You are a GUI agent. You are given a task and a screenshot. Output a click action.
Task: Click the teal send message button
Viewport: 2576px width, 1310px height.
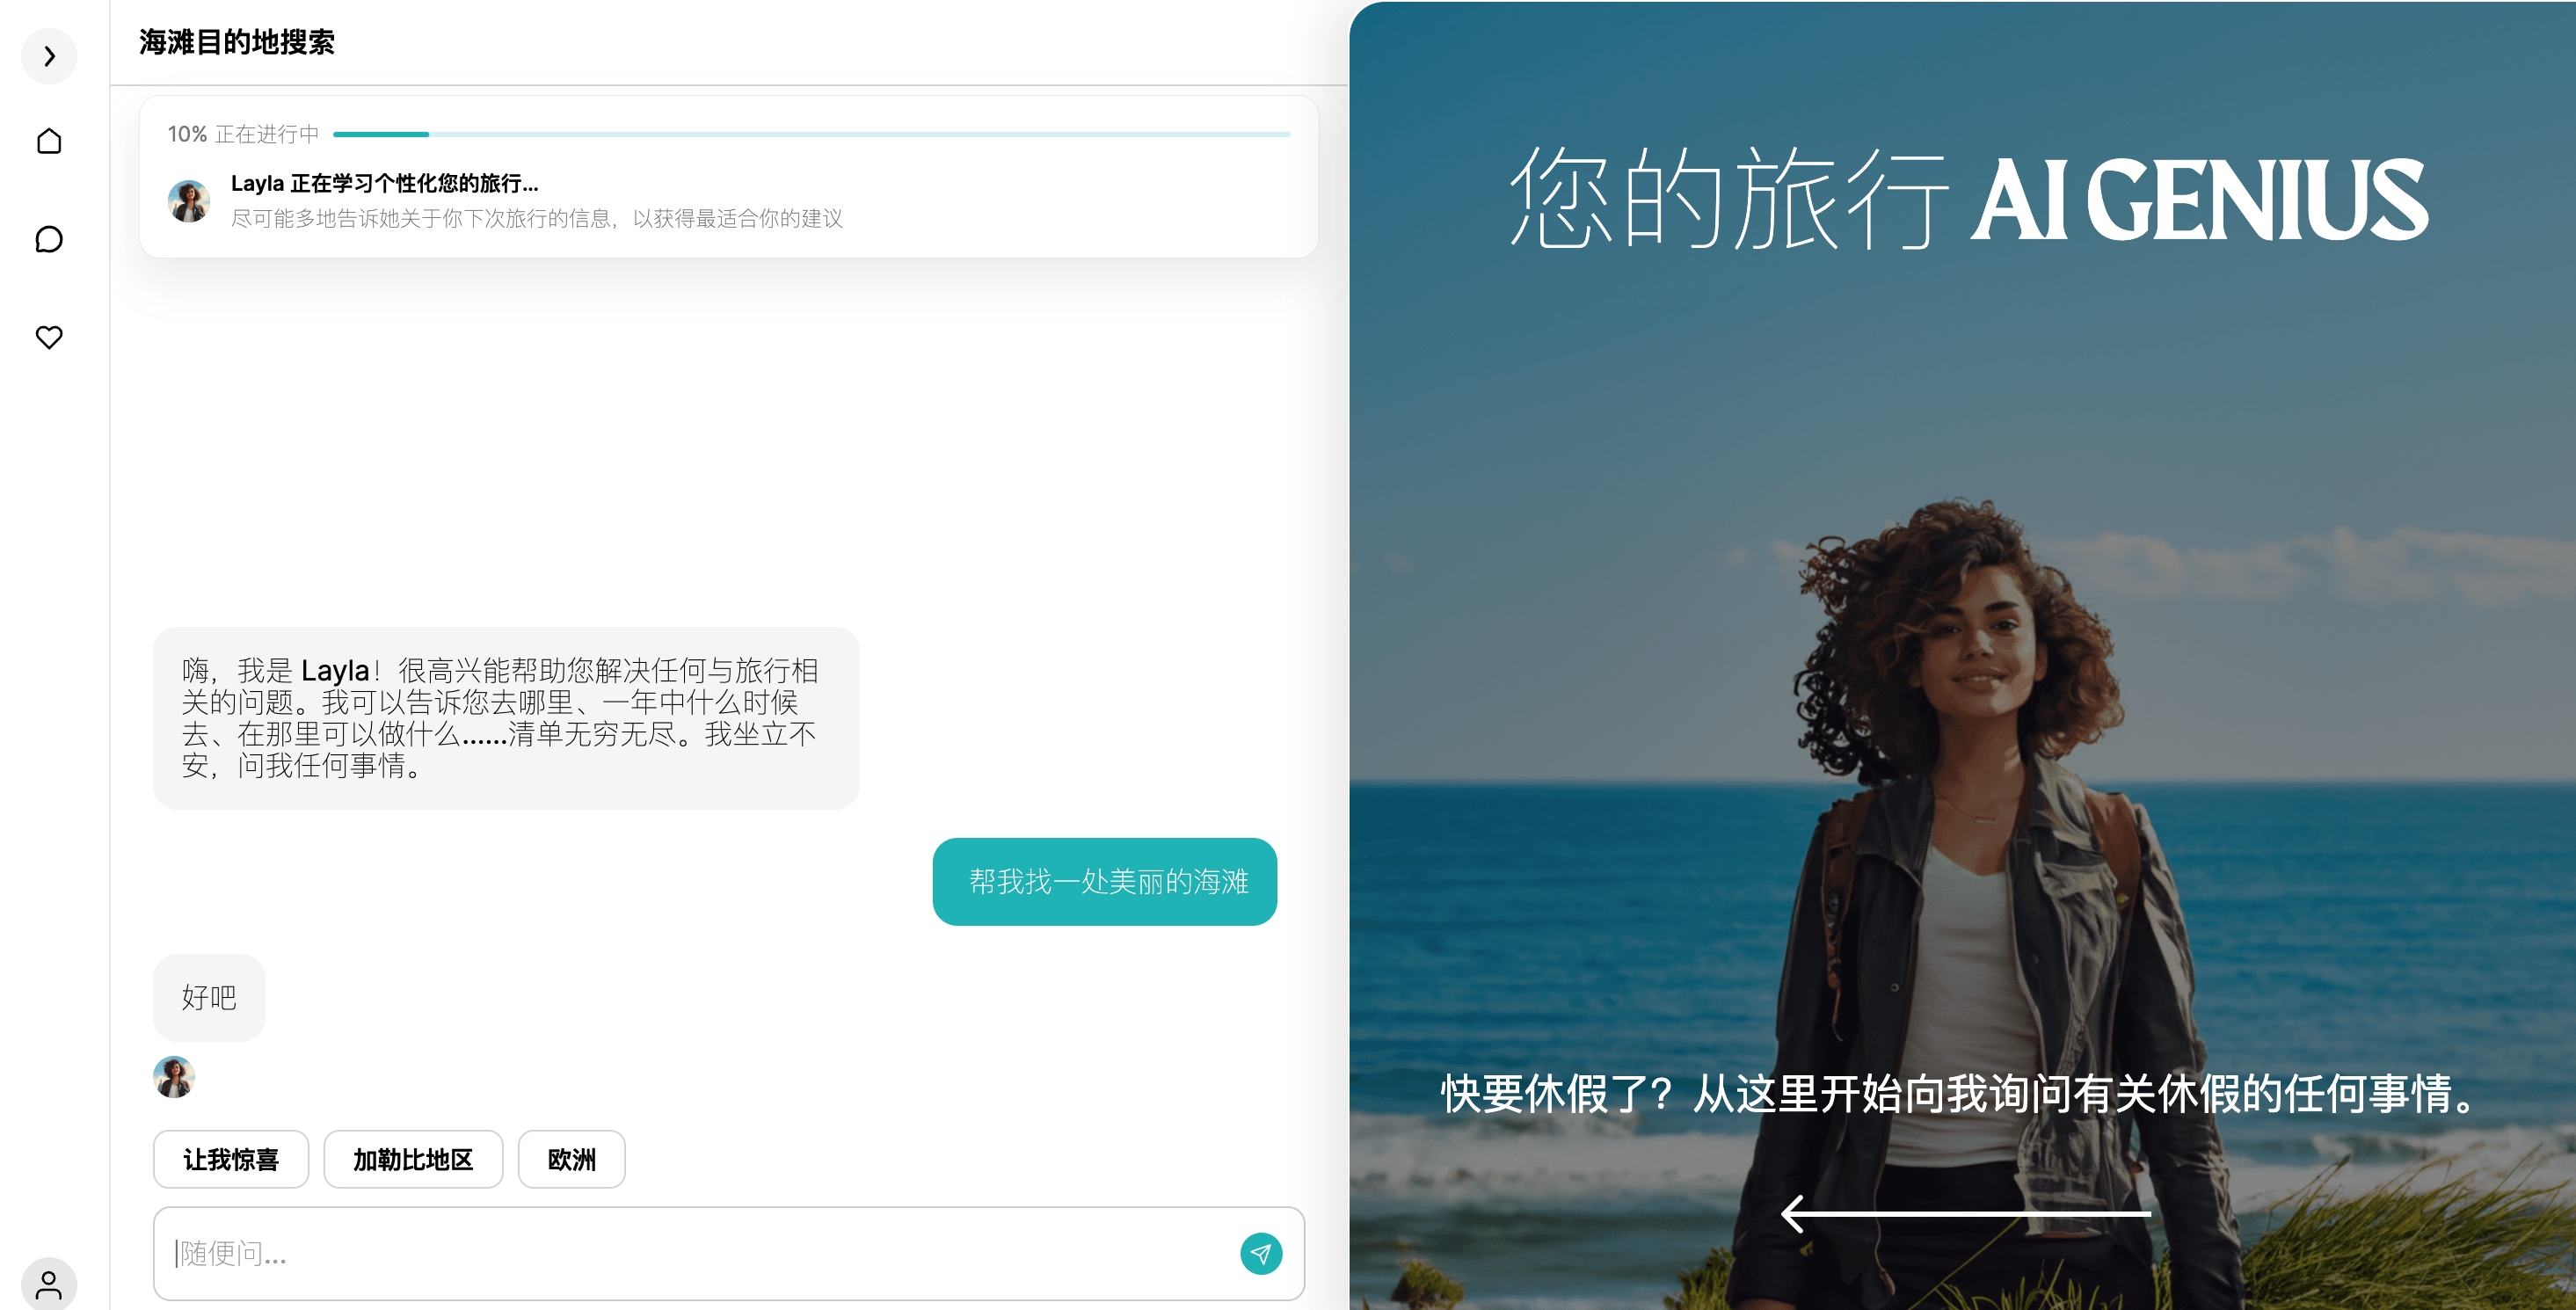1260,1253
